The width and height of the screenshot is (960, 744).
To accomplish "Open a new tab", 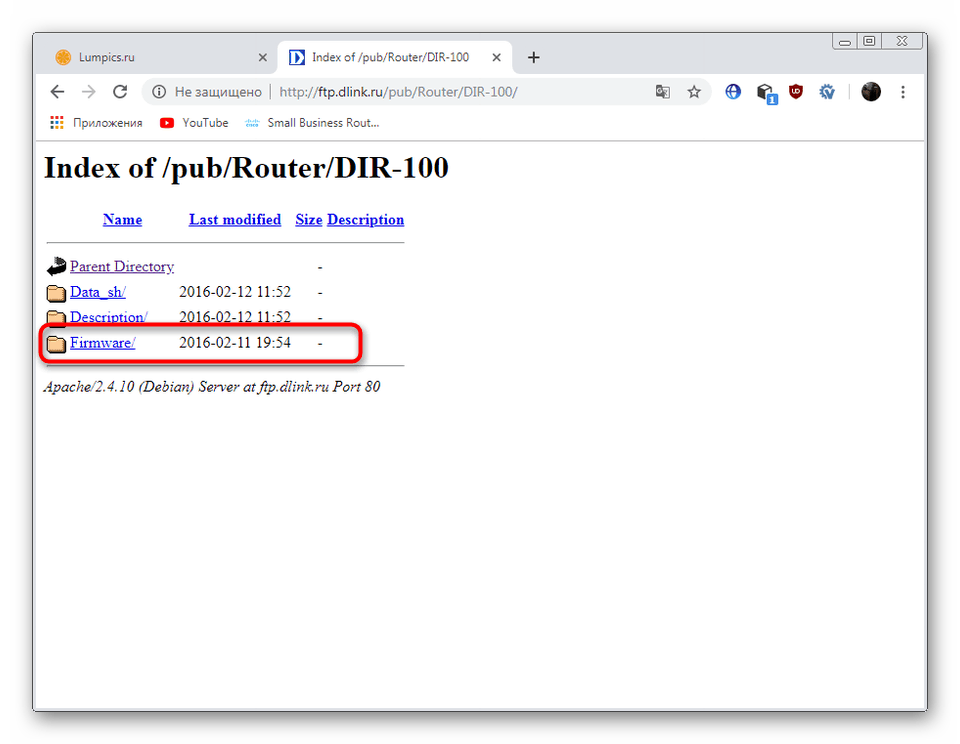I will point(533,58).
